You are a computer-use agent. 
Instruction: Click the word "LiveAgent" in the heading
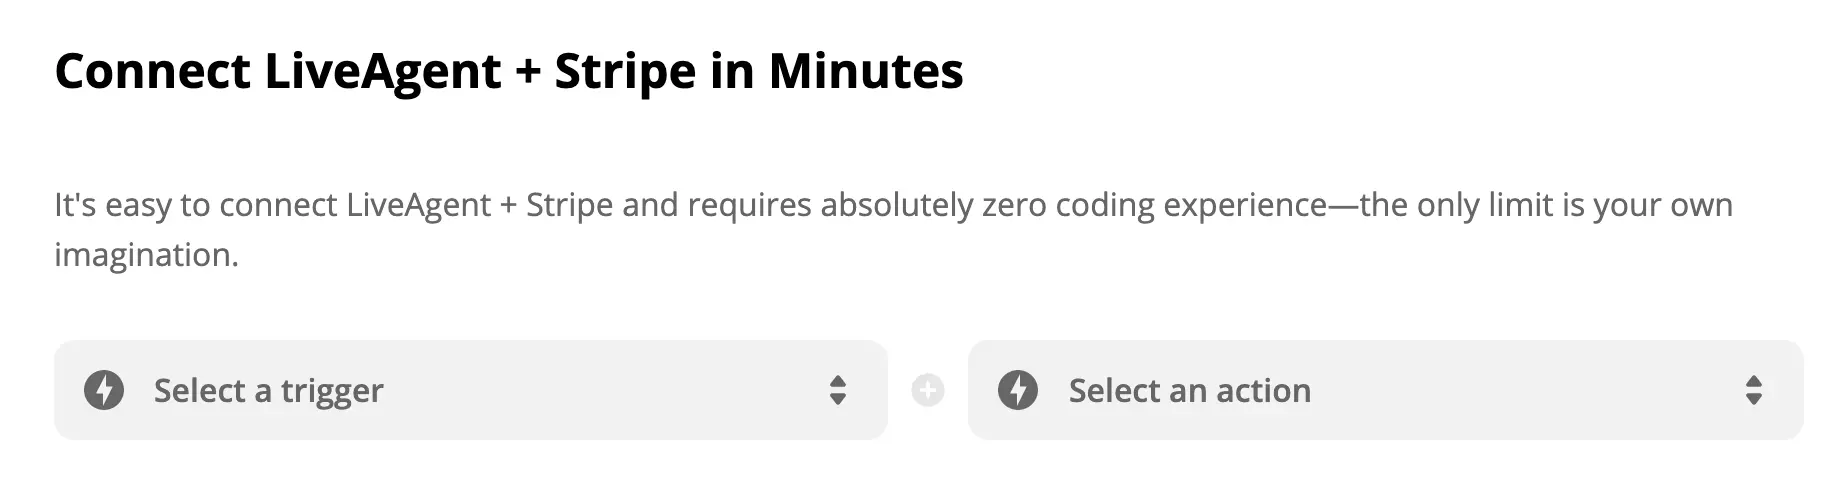[x=382, y=72]
